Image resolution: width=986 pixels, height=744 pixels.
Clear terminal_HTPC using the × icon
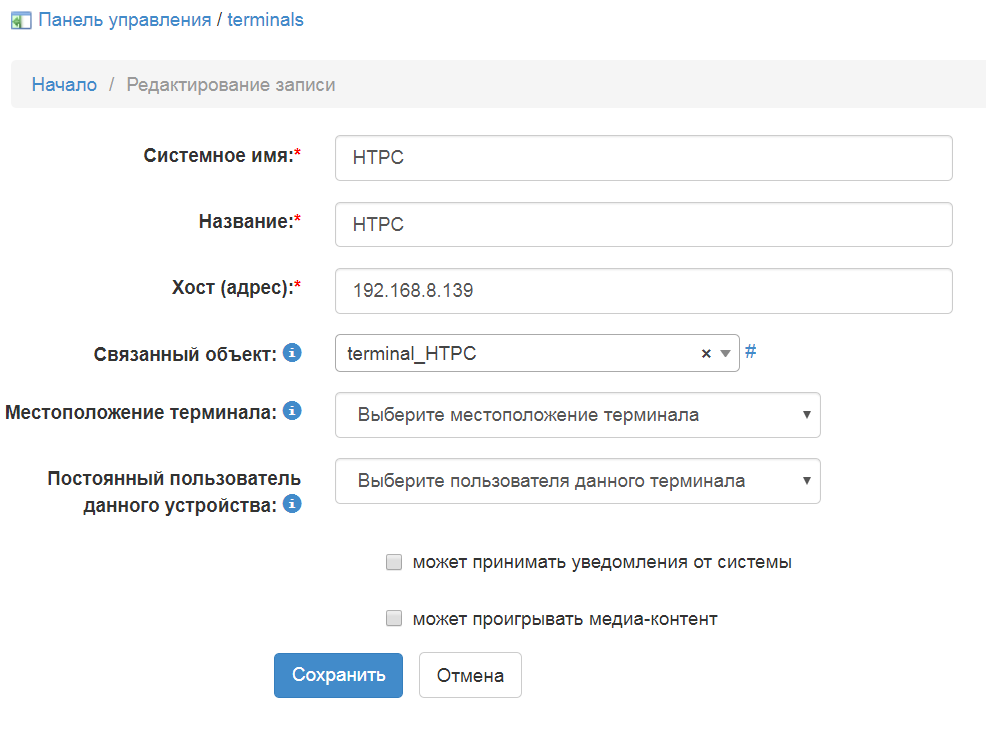click(706, 353)
